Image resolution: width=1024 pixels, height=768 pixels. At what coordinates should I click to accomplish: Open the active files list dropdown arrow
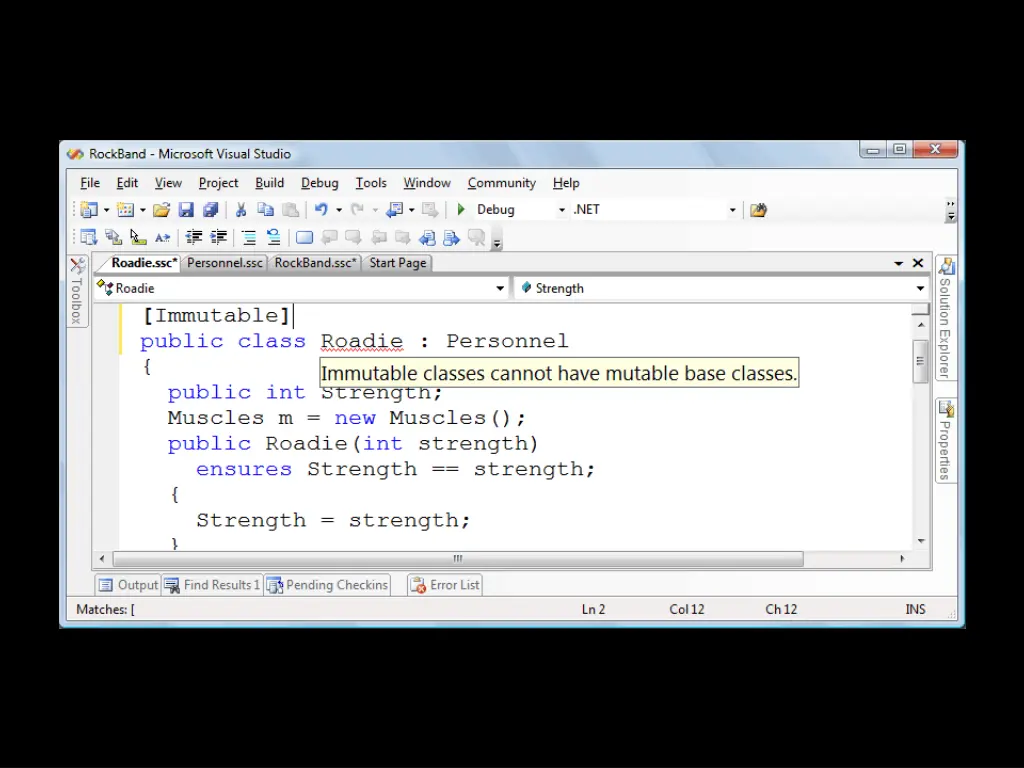tap(899, 263)
